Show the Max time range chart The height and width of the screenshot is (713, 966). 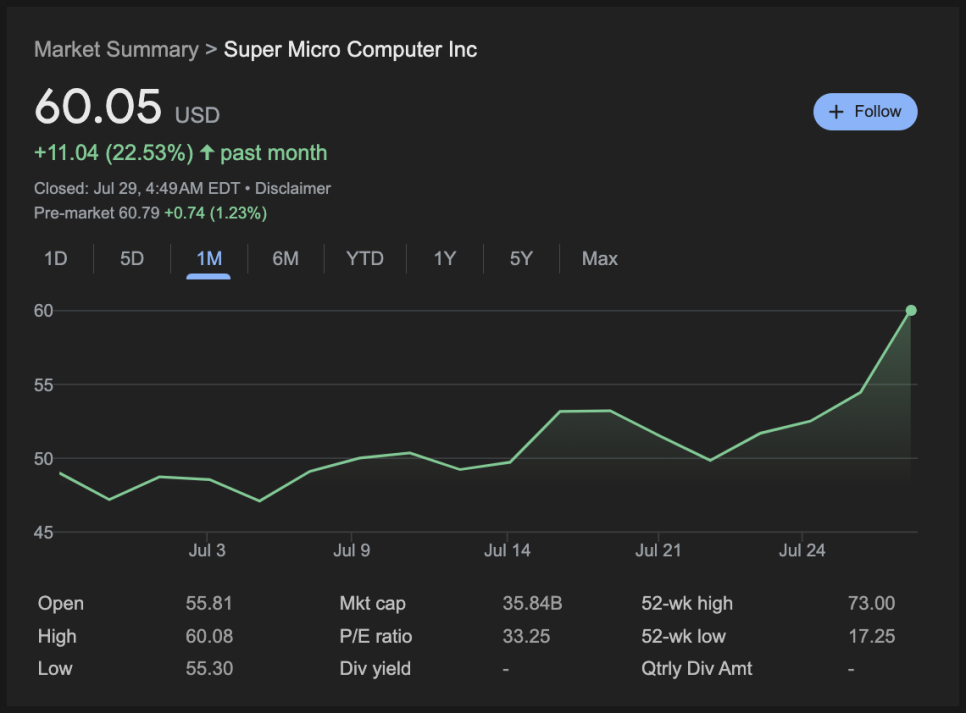600,259
